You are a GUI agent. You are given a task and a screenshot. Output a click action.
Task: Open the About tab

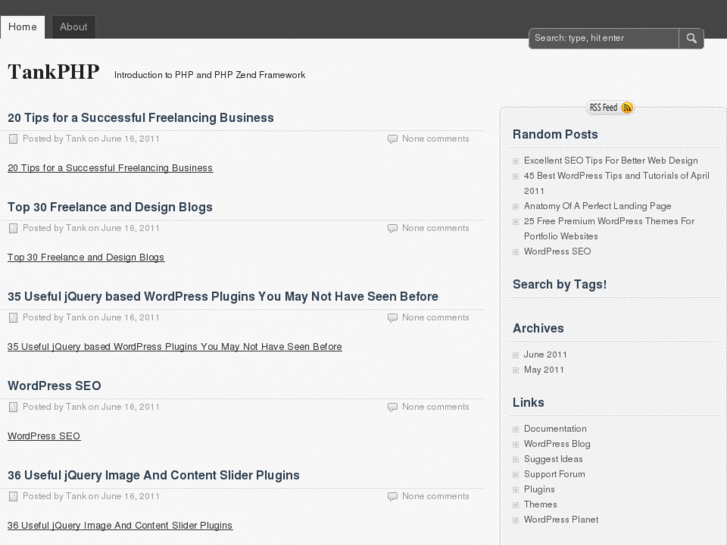pyautogui.click(x=74, y=27)
